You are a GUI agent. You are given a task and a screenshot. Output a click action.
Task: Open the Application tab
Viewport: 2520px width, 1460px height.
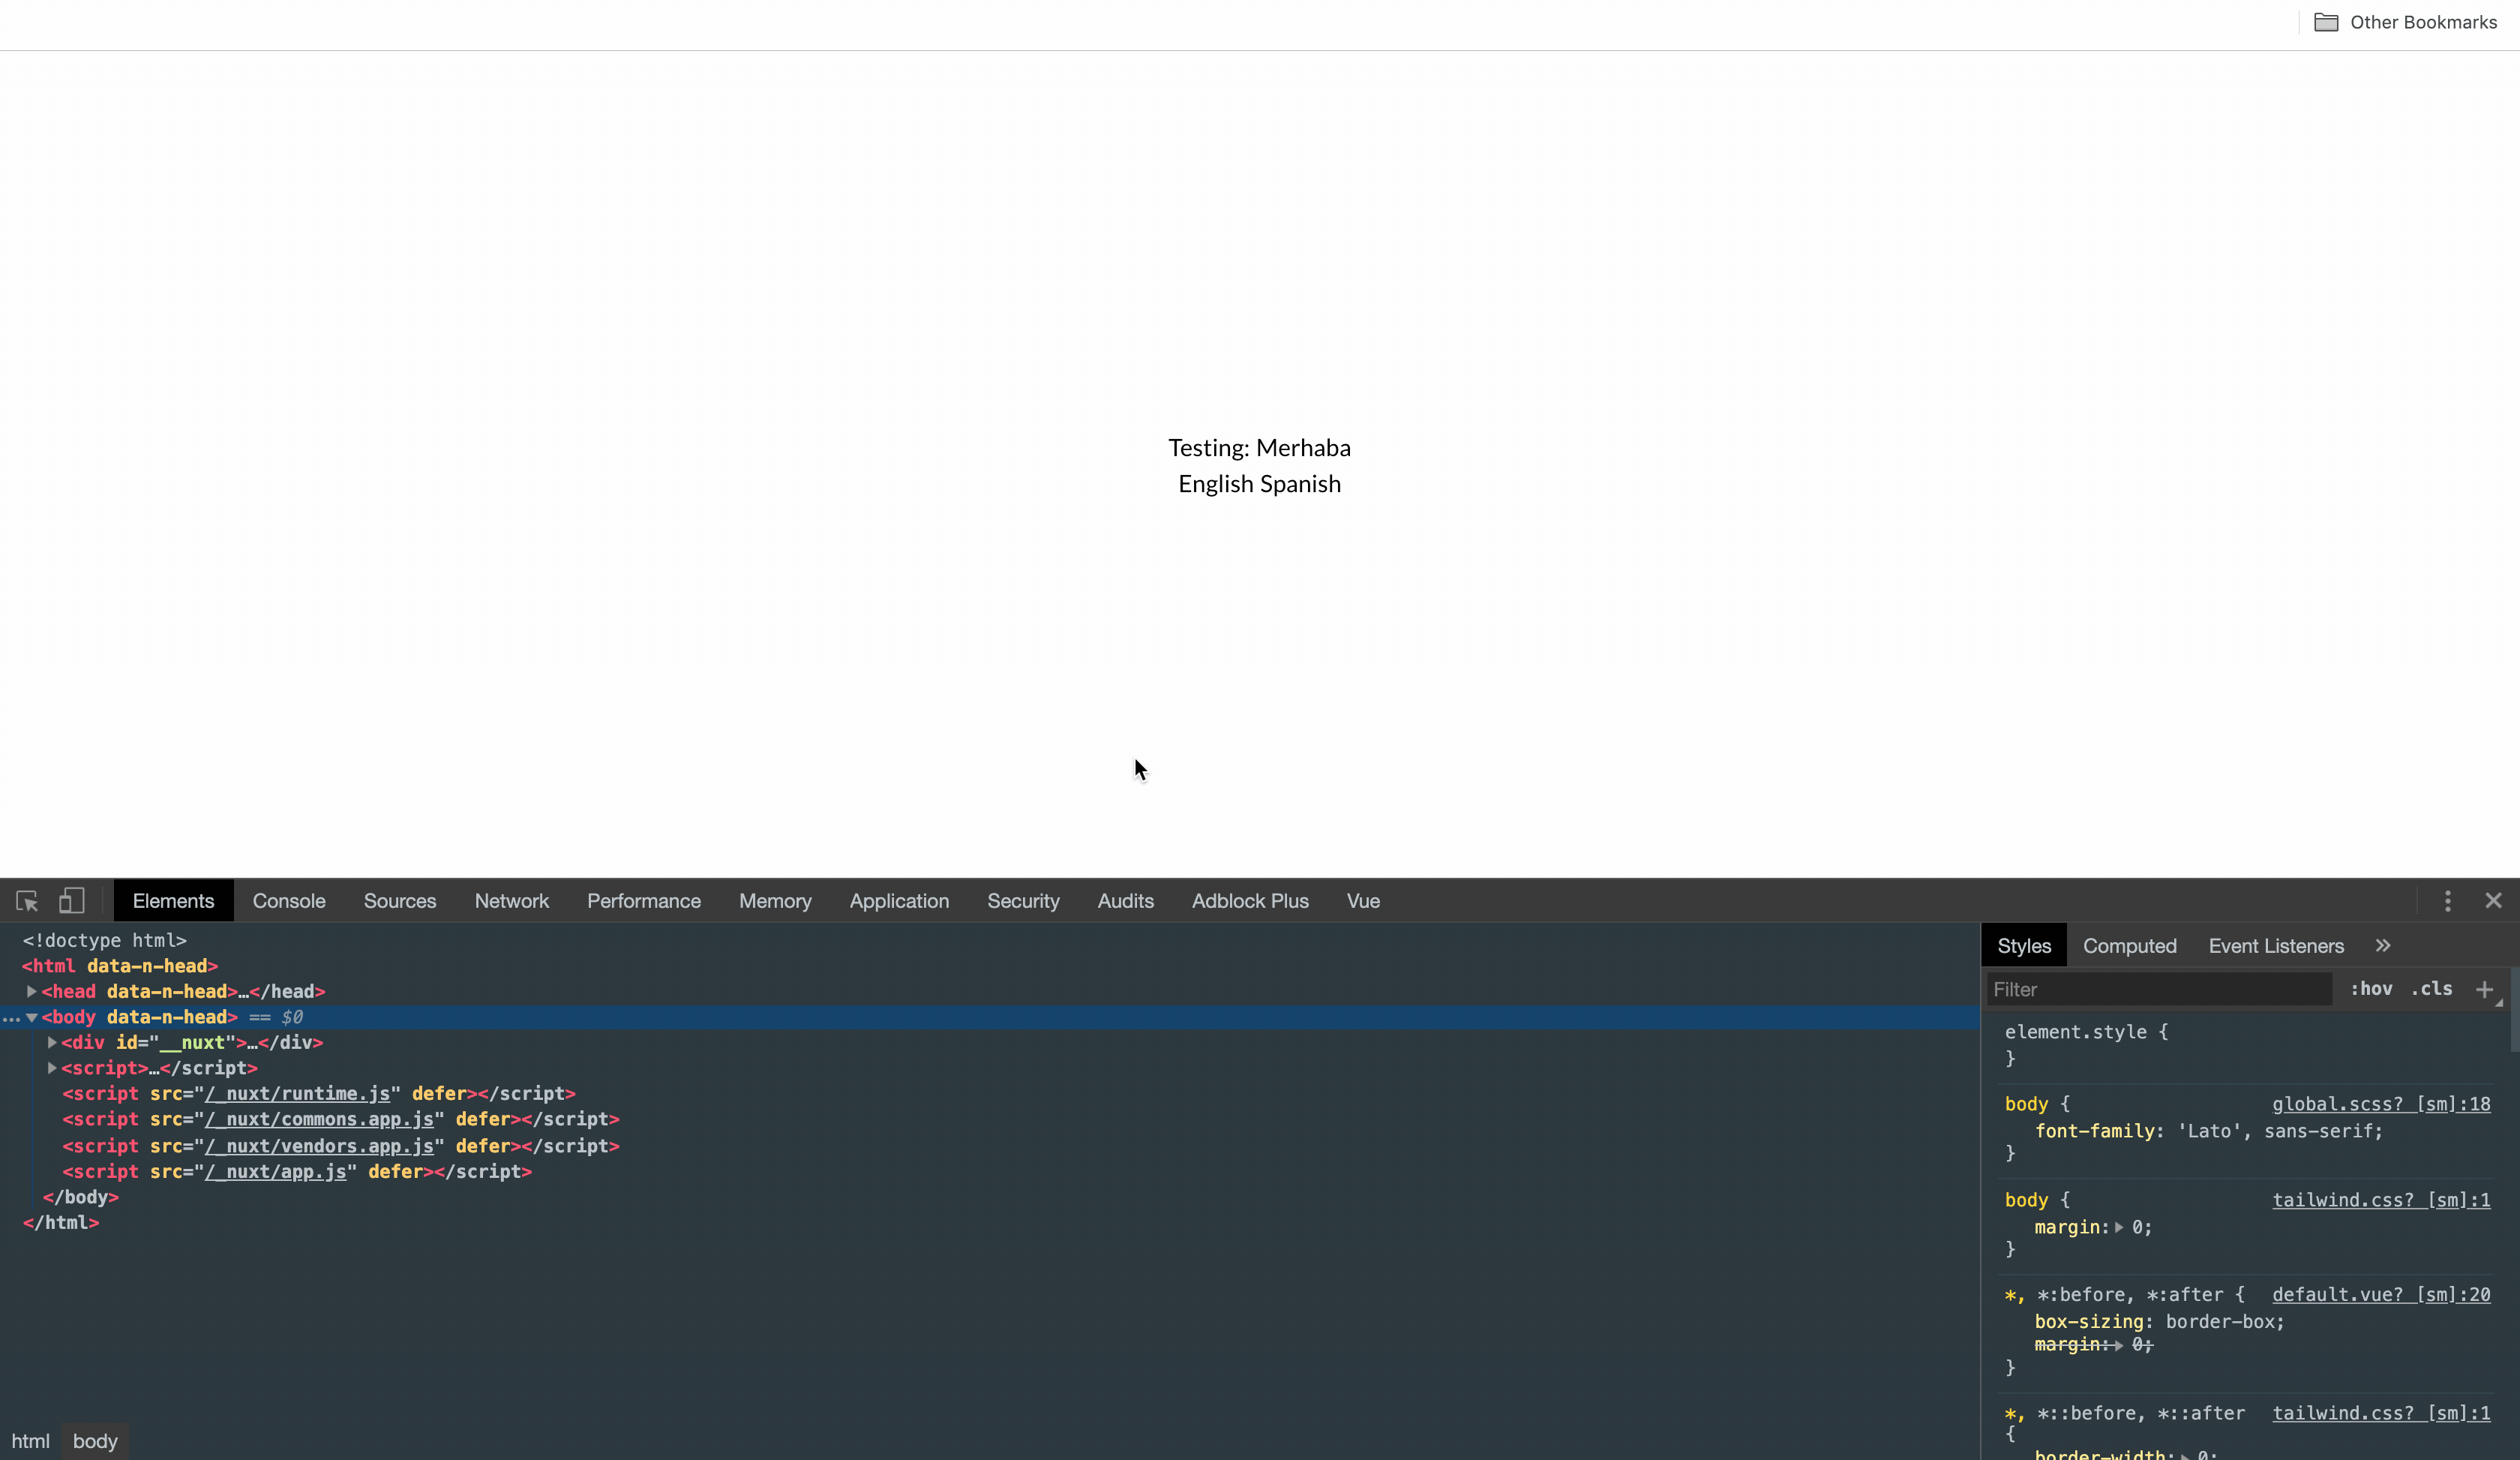click(x=899, y=901)
